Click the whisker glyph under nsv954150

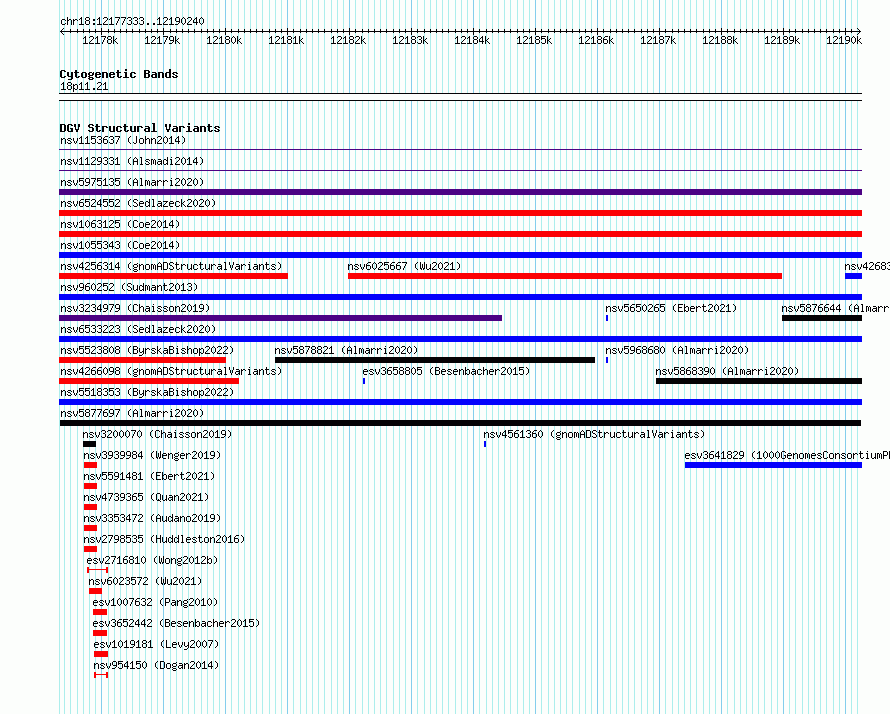101,675
